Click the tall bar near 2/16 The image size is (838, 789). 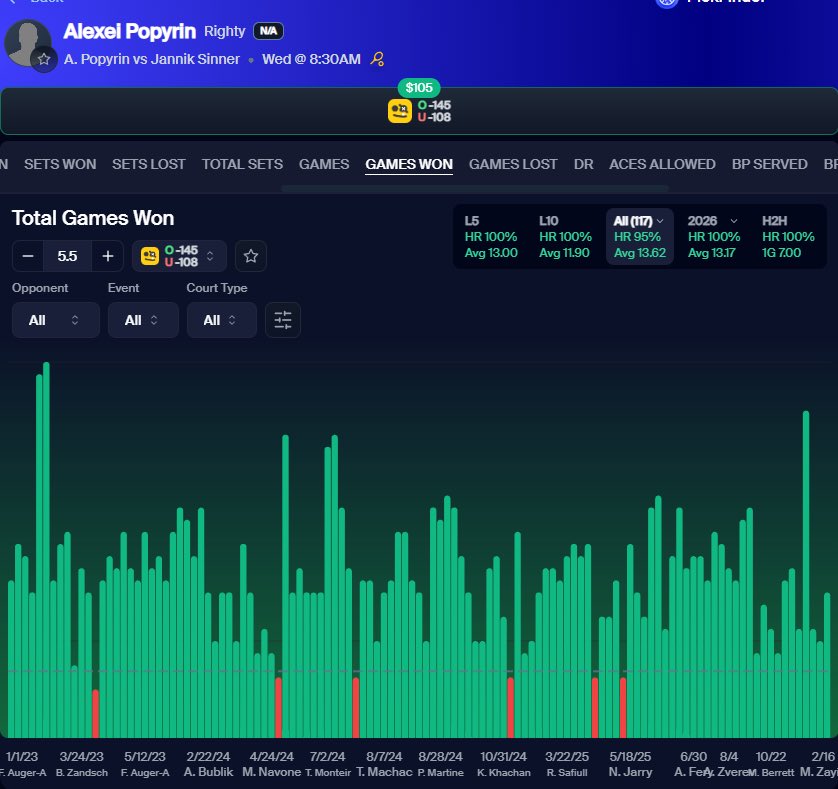(x=806, y=574)
